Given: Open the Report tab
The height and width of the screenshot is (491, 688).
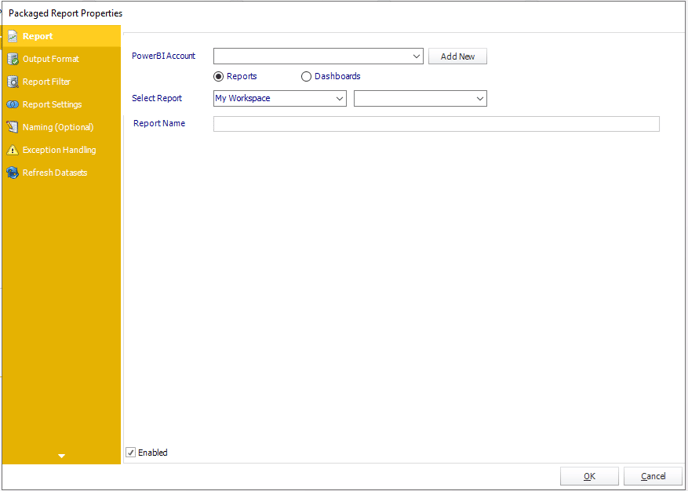Looking at the screenshot, I should pos(61,36).
